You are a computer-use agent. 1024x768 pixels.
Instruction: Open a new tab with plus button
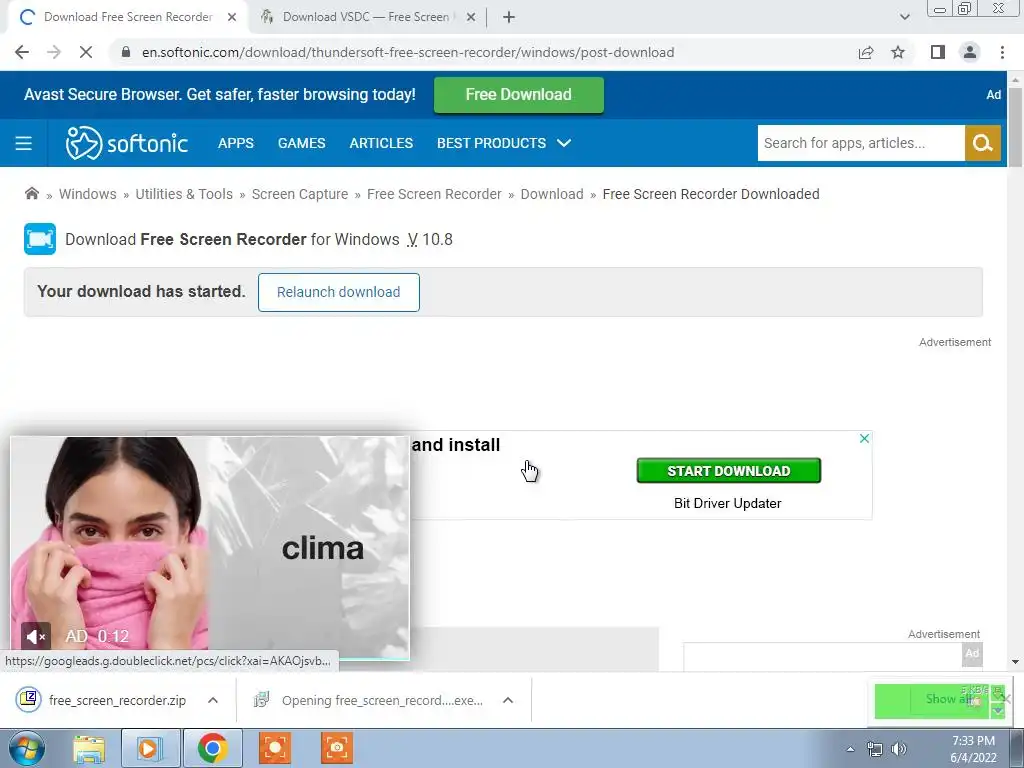509,18
